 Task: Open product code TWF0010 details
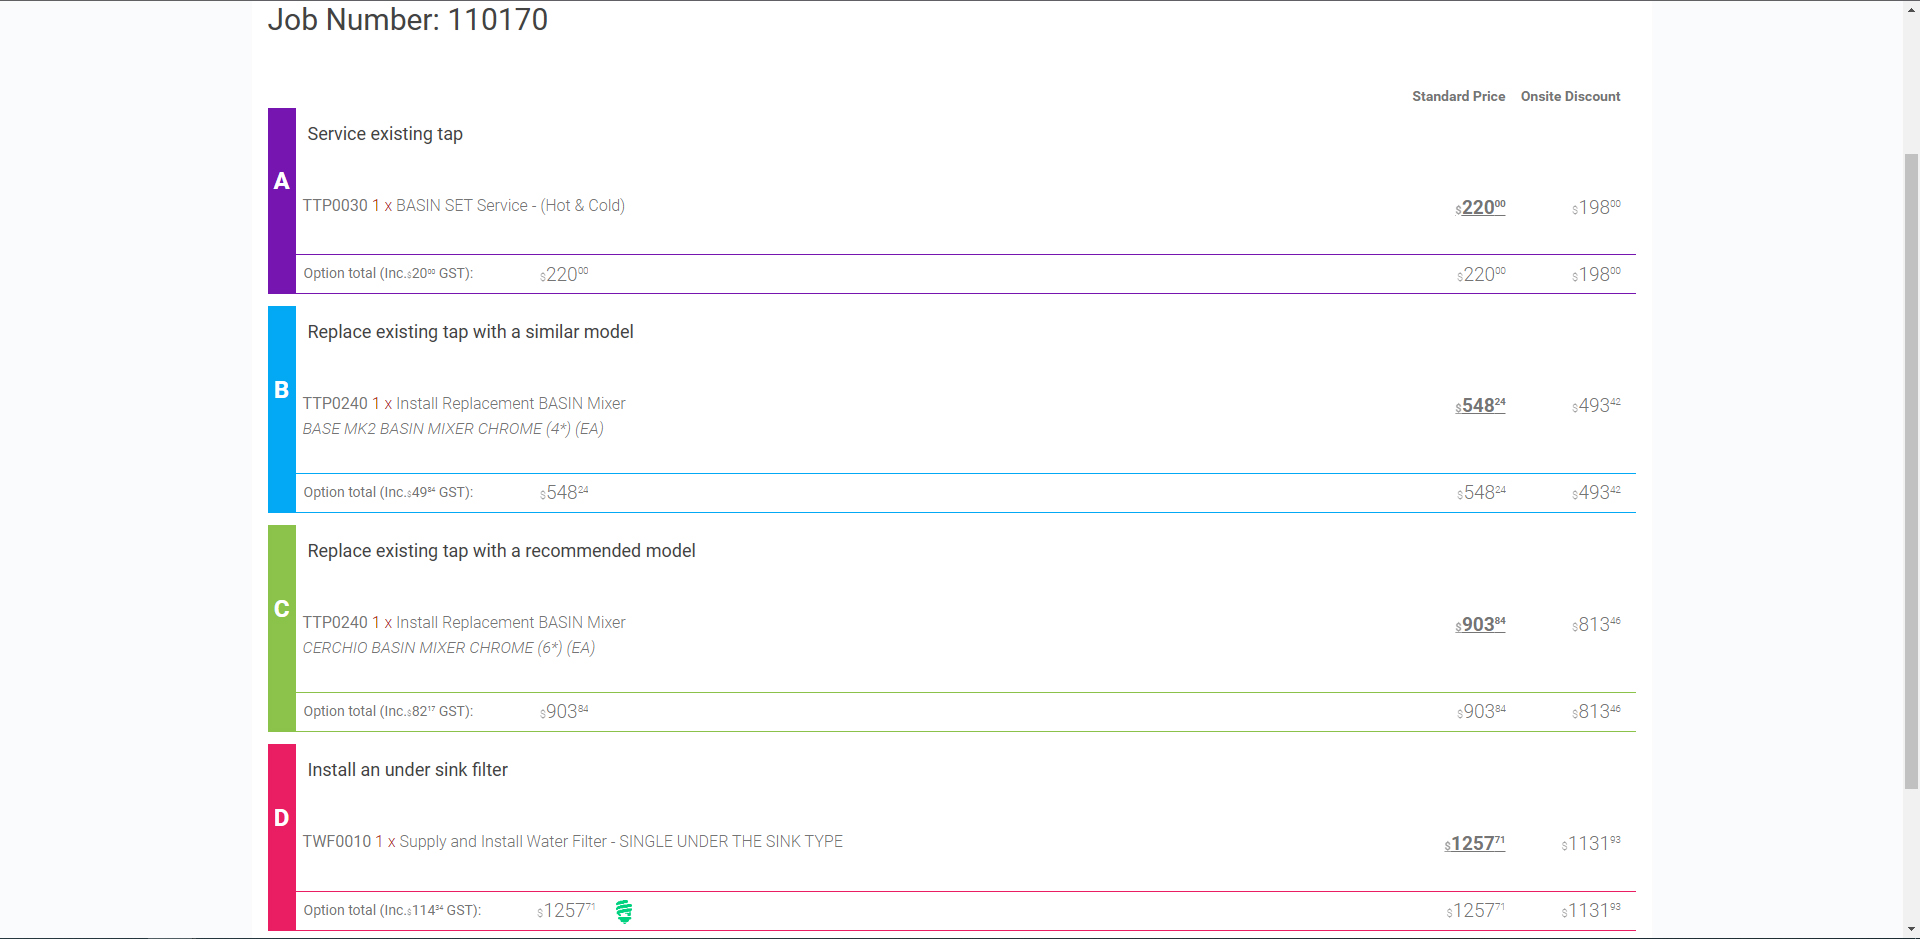[337, 841]
